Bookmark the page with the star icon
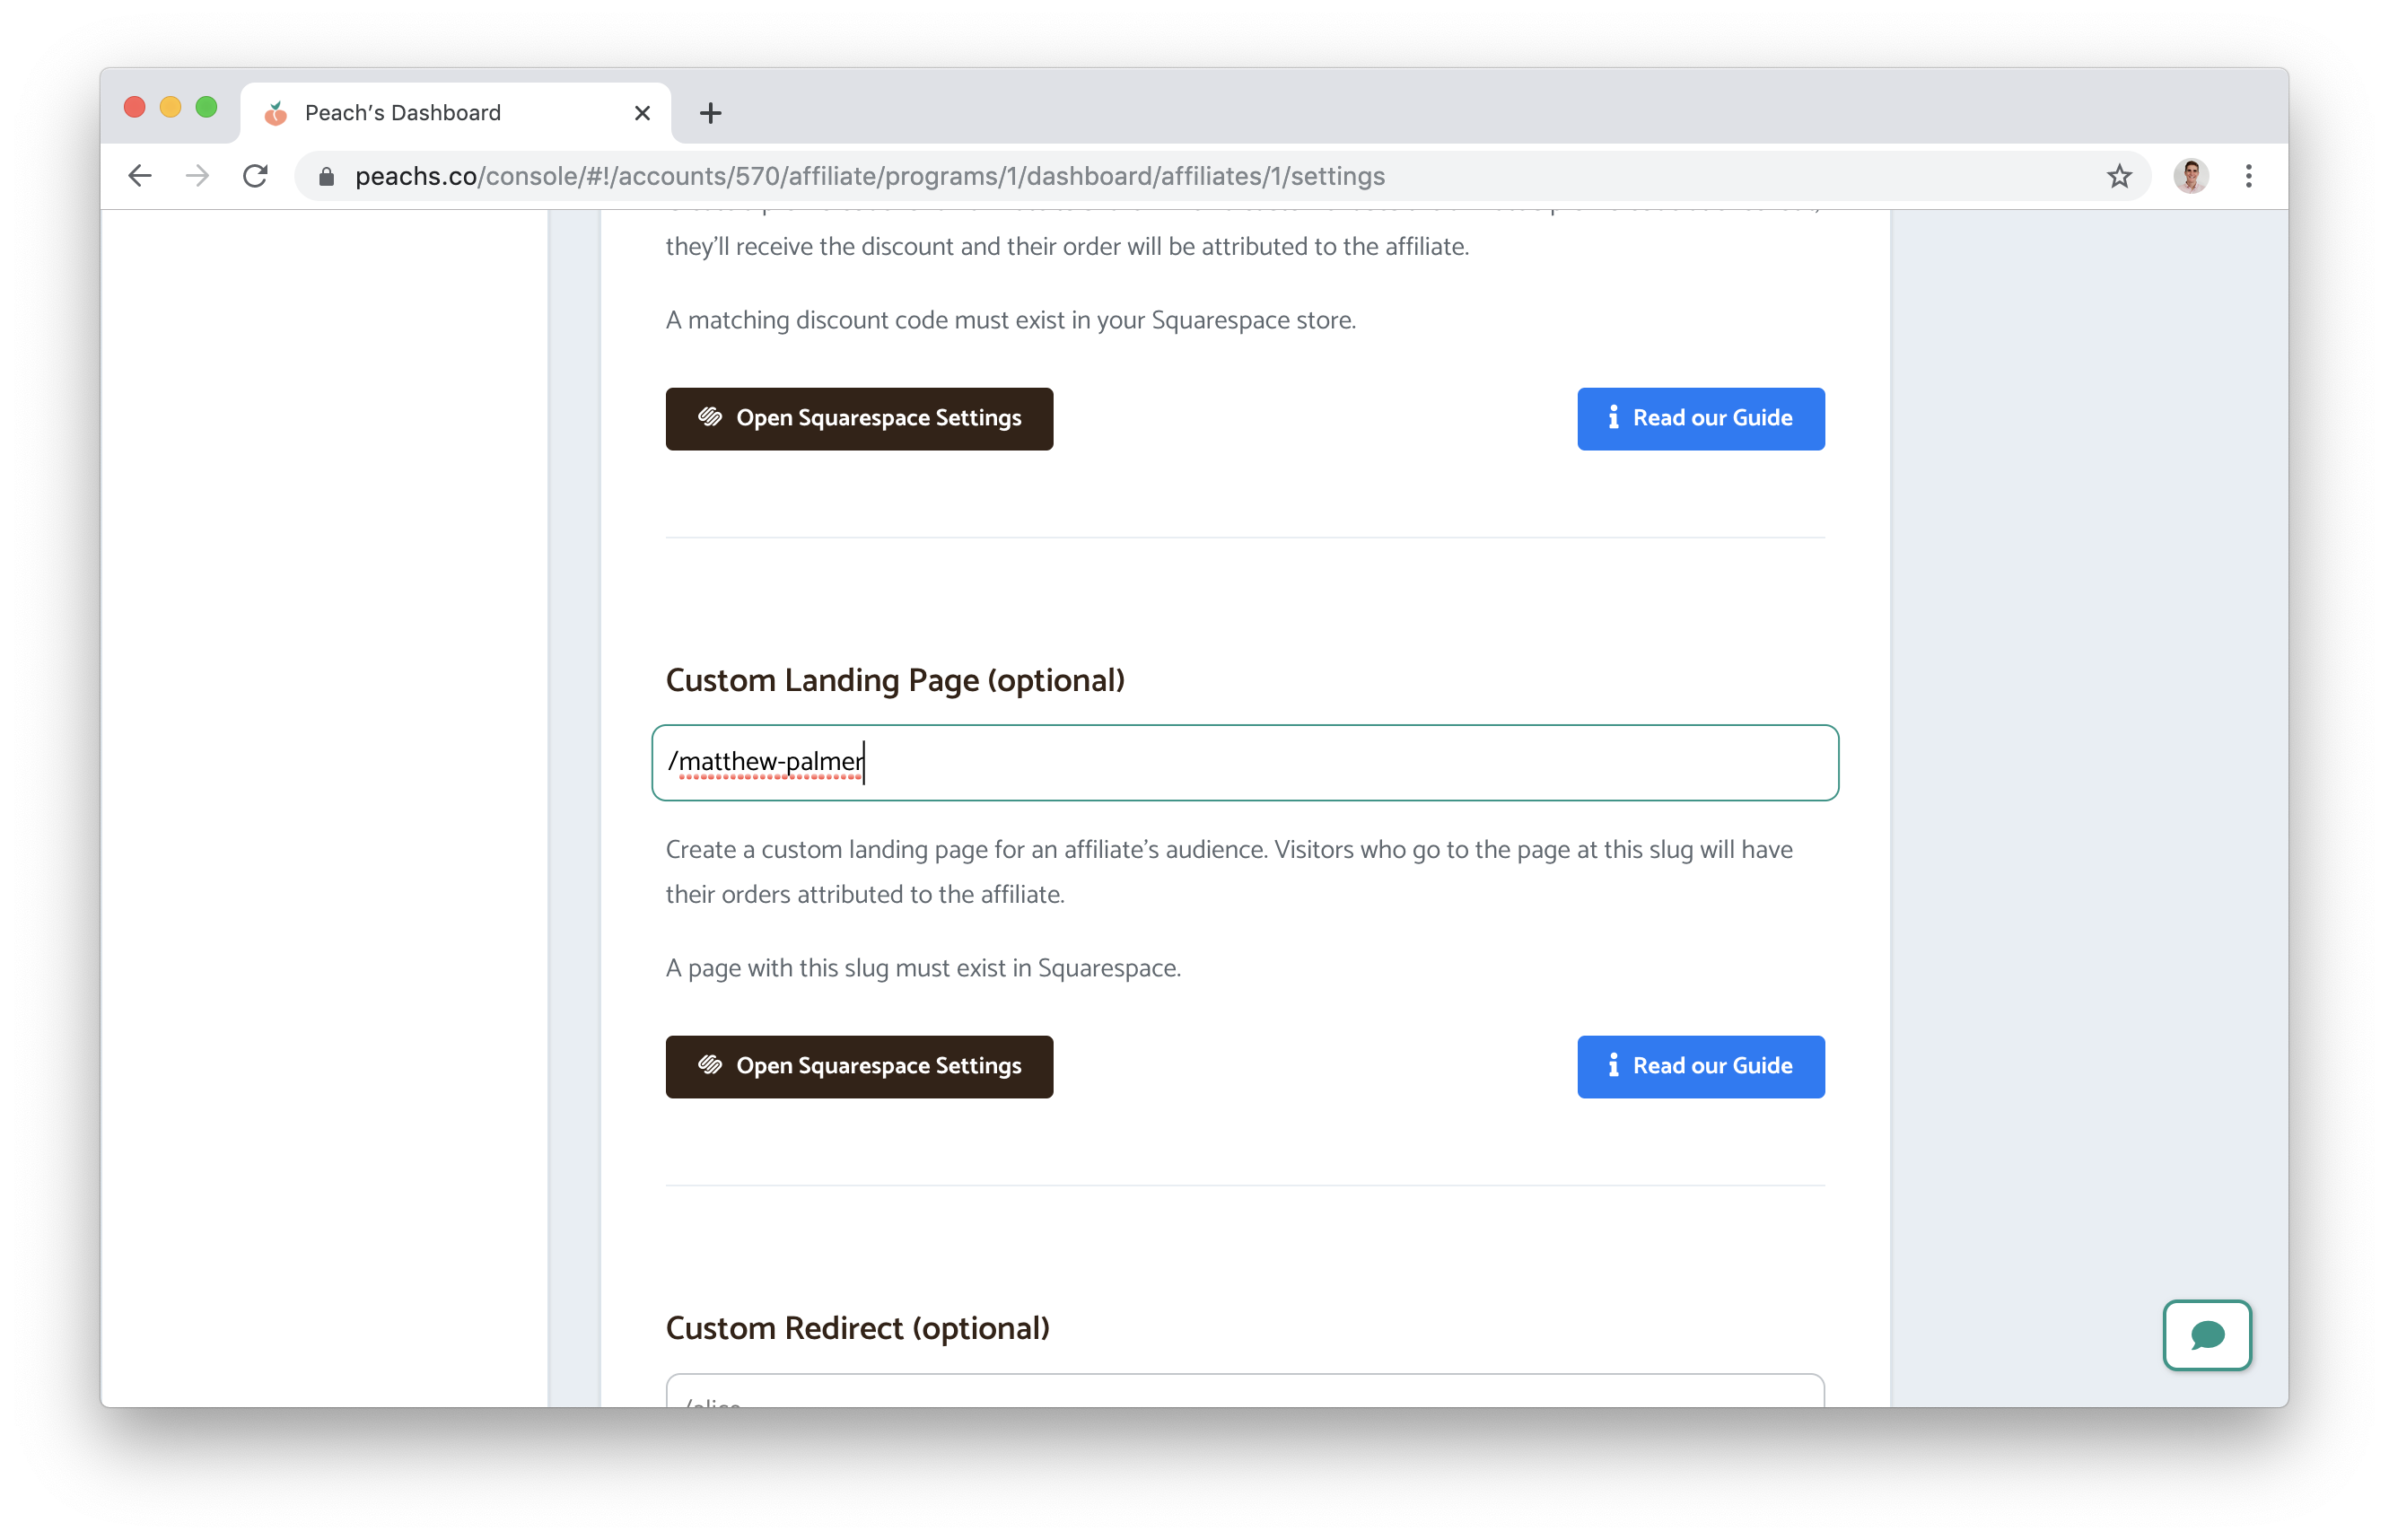2389x1540 pixels. click(2117, 176)
